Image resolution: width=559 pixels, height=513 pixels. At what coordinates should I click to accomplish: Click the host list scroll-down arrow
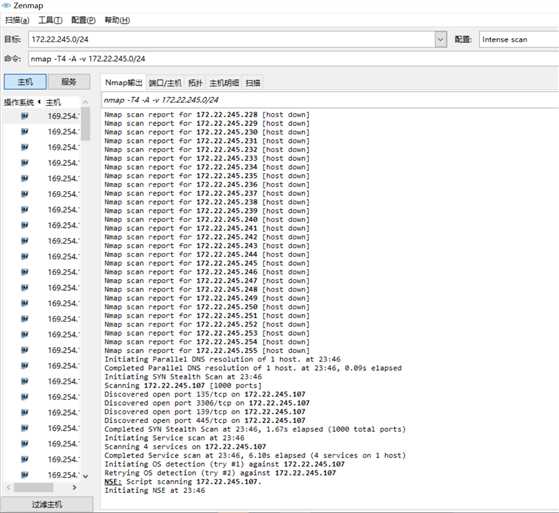pyautogui.click(x=85, y=476)
